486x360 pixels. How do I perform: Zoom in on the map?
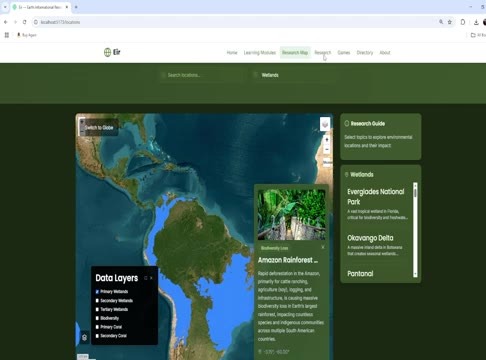327,140
